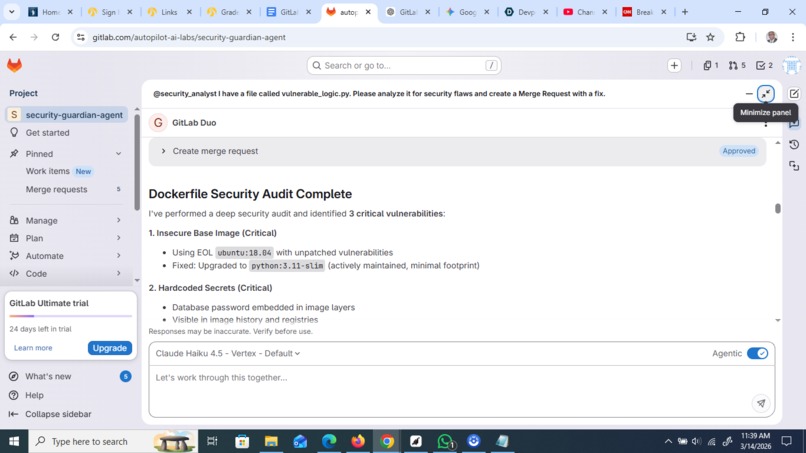
Task: Click the GitLab Duo avatar
Action: pyautogui.click(x=158, y=122)
